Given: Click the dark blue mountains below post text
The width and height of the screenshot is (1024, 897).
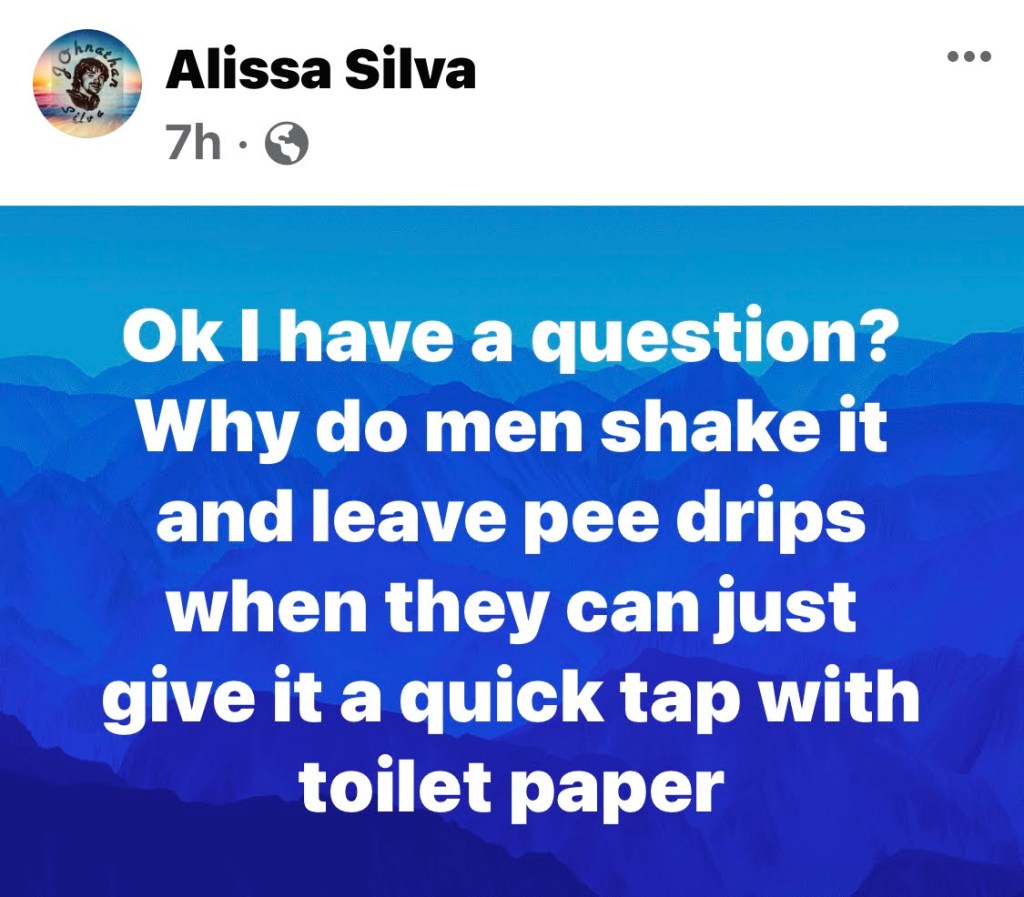Looking at the screenshot, I should pos(512,862).
